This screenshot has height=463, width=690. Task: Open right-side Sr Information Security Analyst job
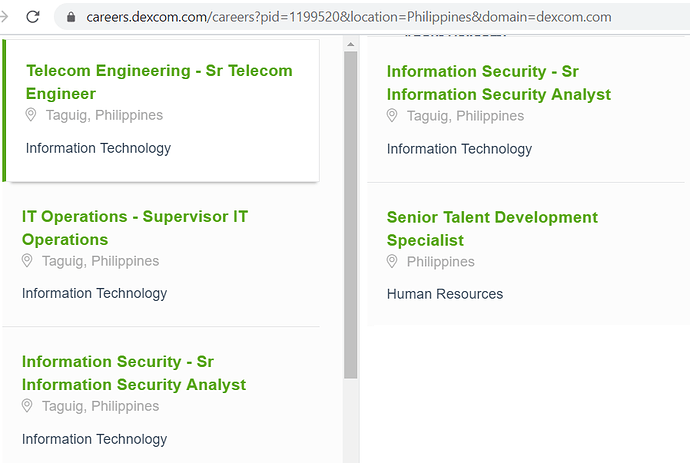pyautogui.click(x=499, y=83)
